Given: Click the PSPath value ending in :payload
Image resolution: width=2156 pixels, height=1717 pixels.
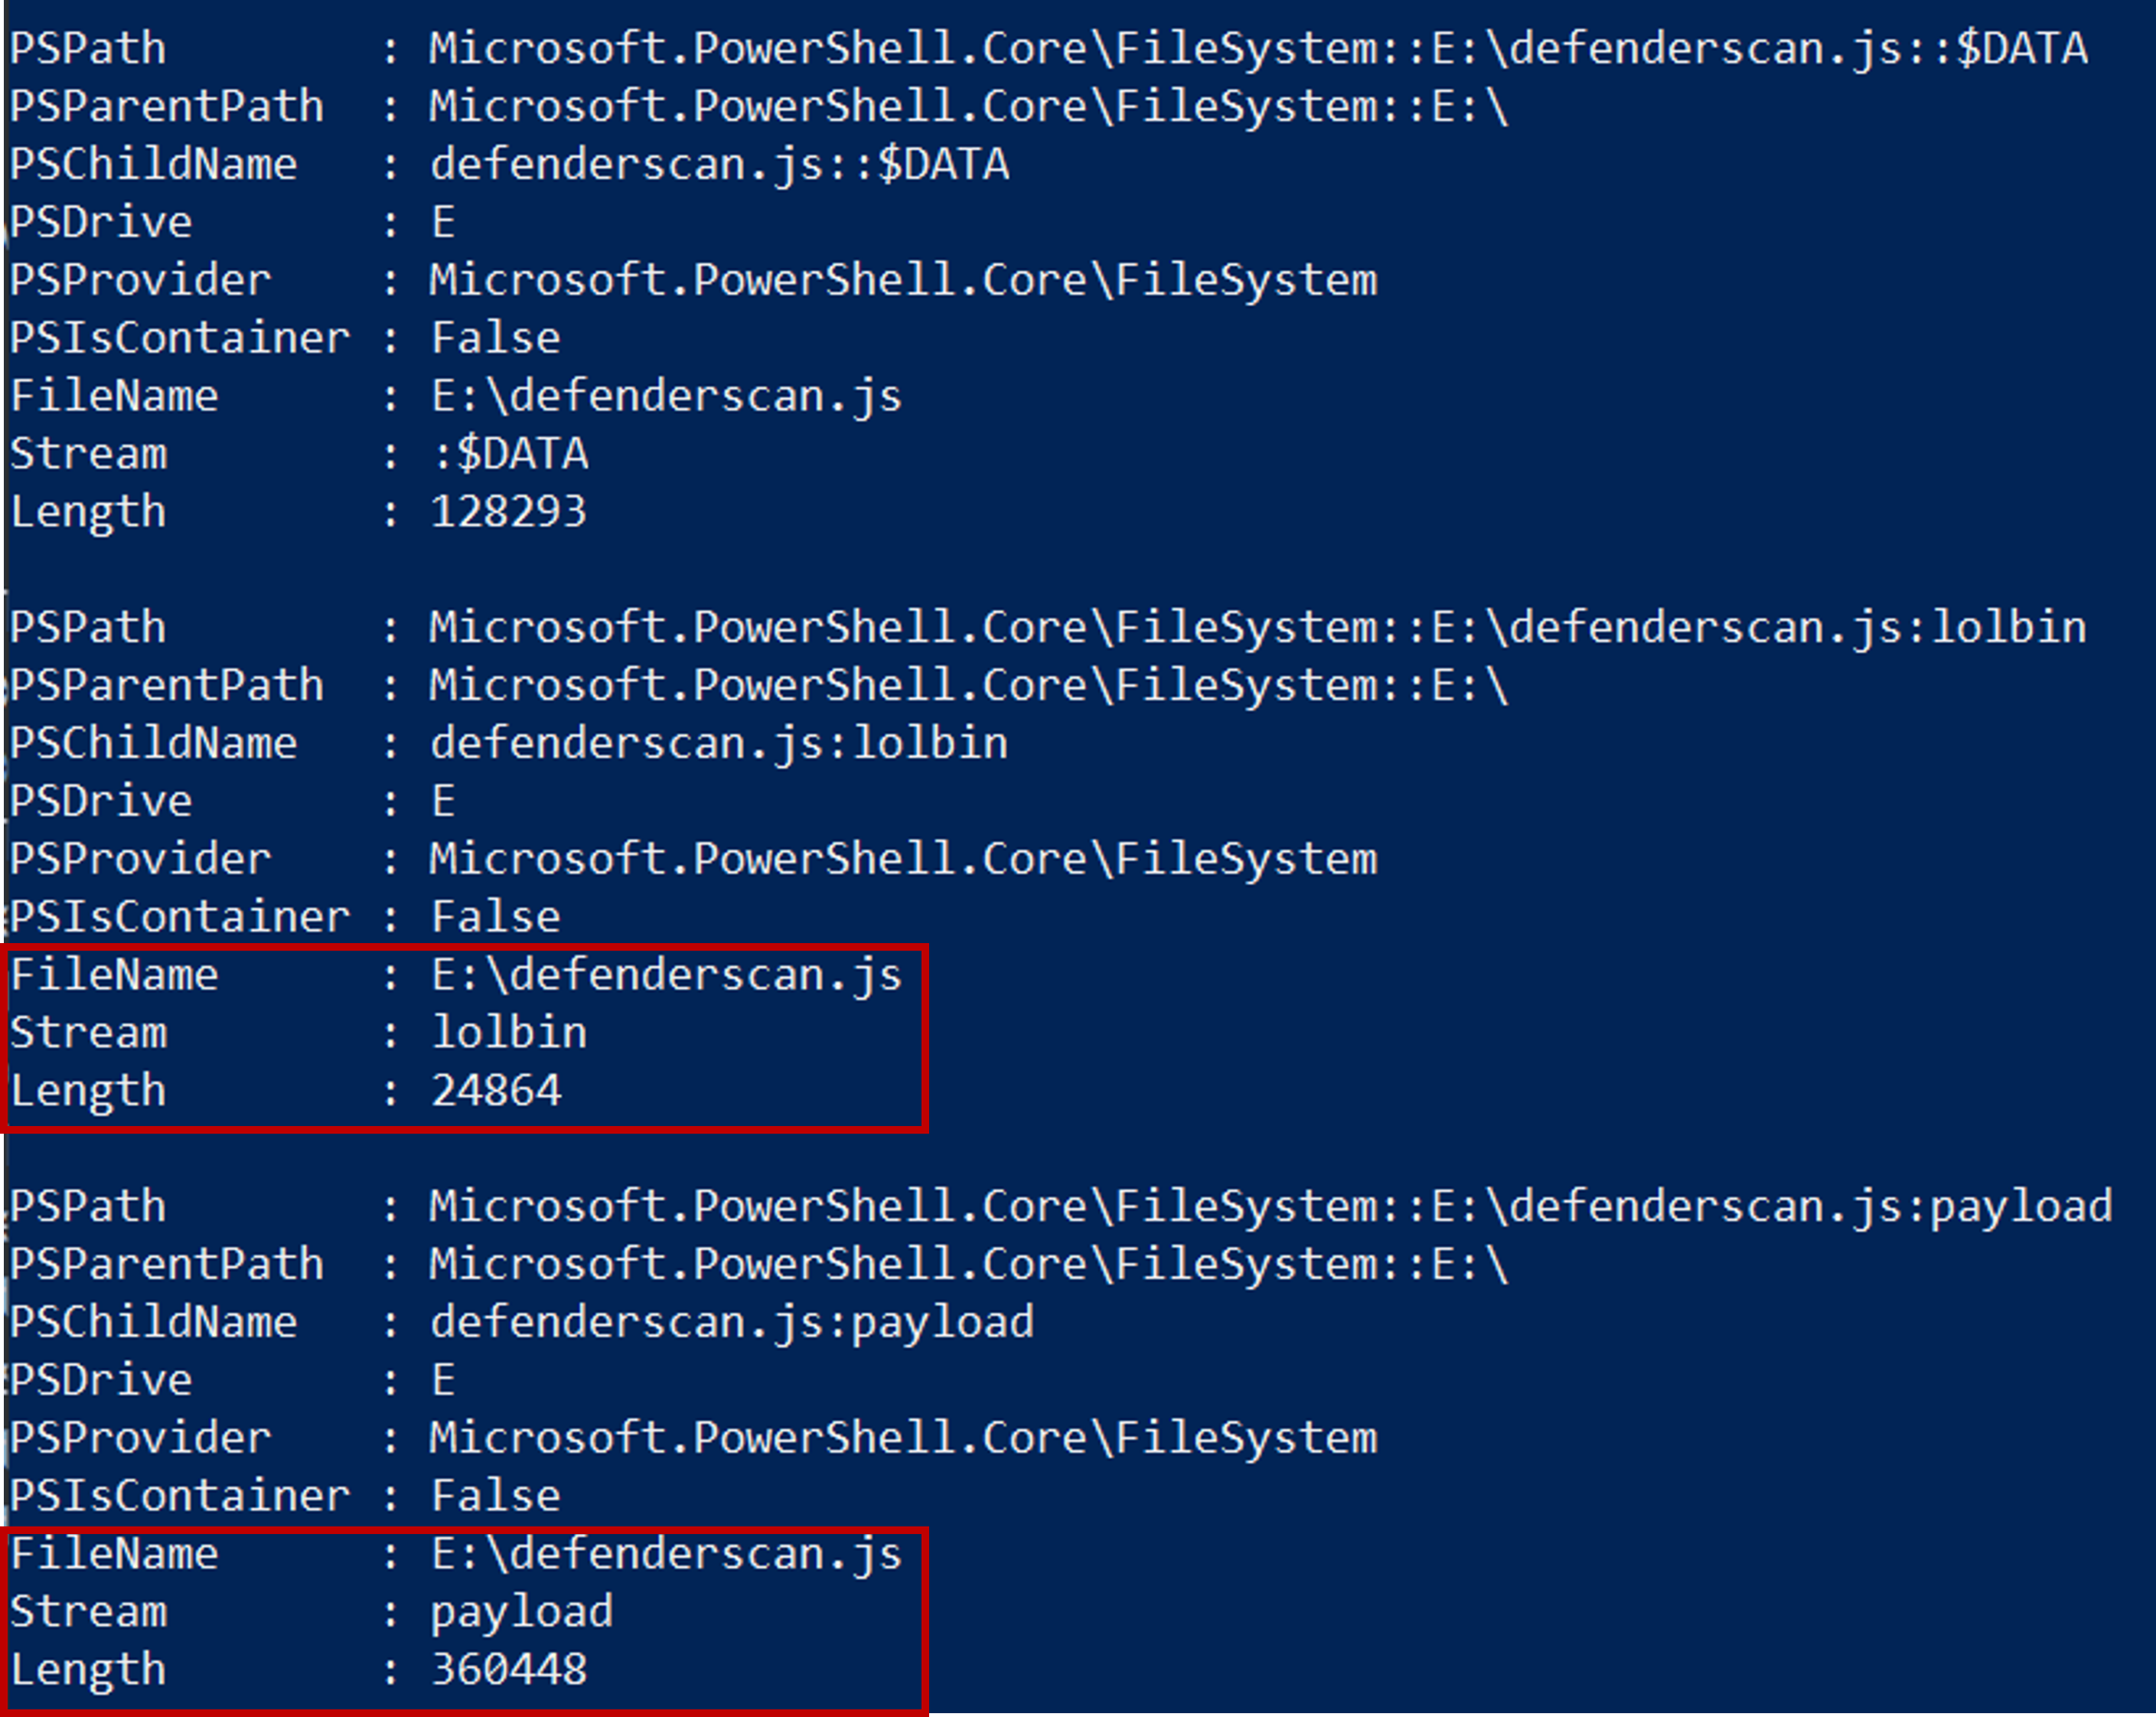Looking at the screenshot, I should pos(1270,1206).
